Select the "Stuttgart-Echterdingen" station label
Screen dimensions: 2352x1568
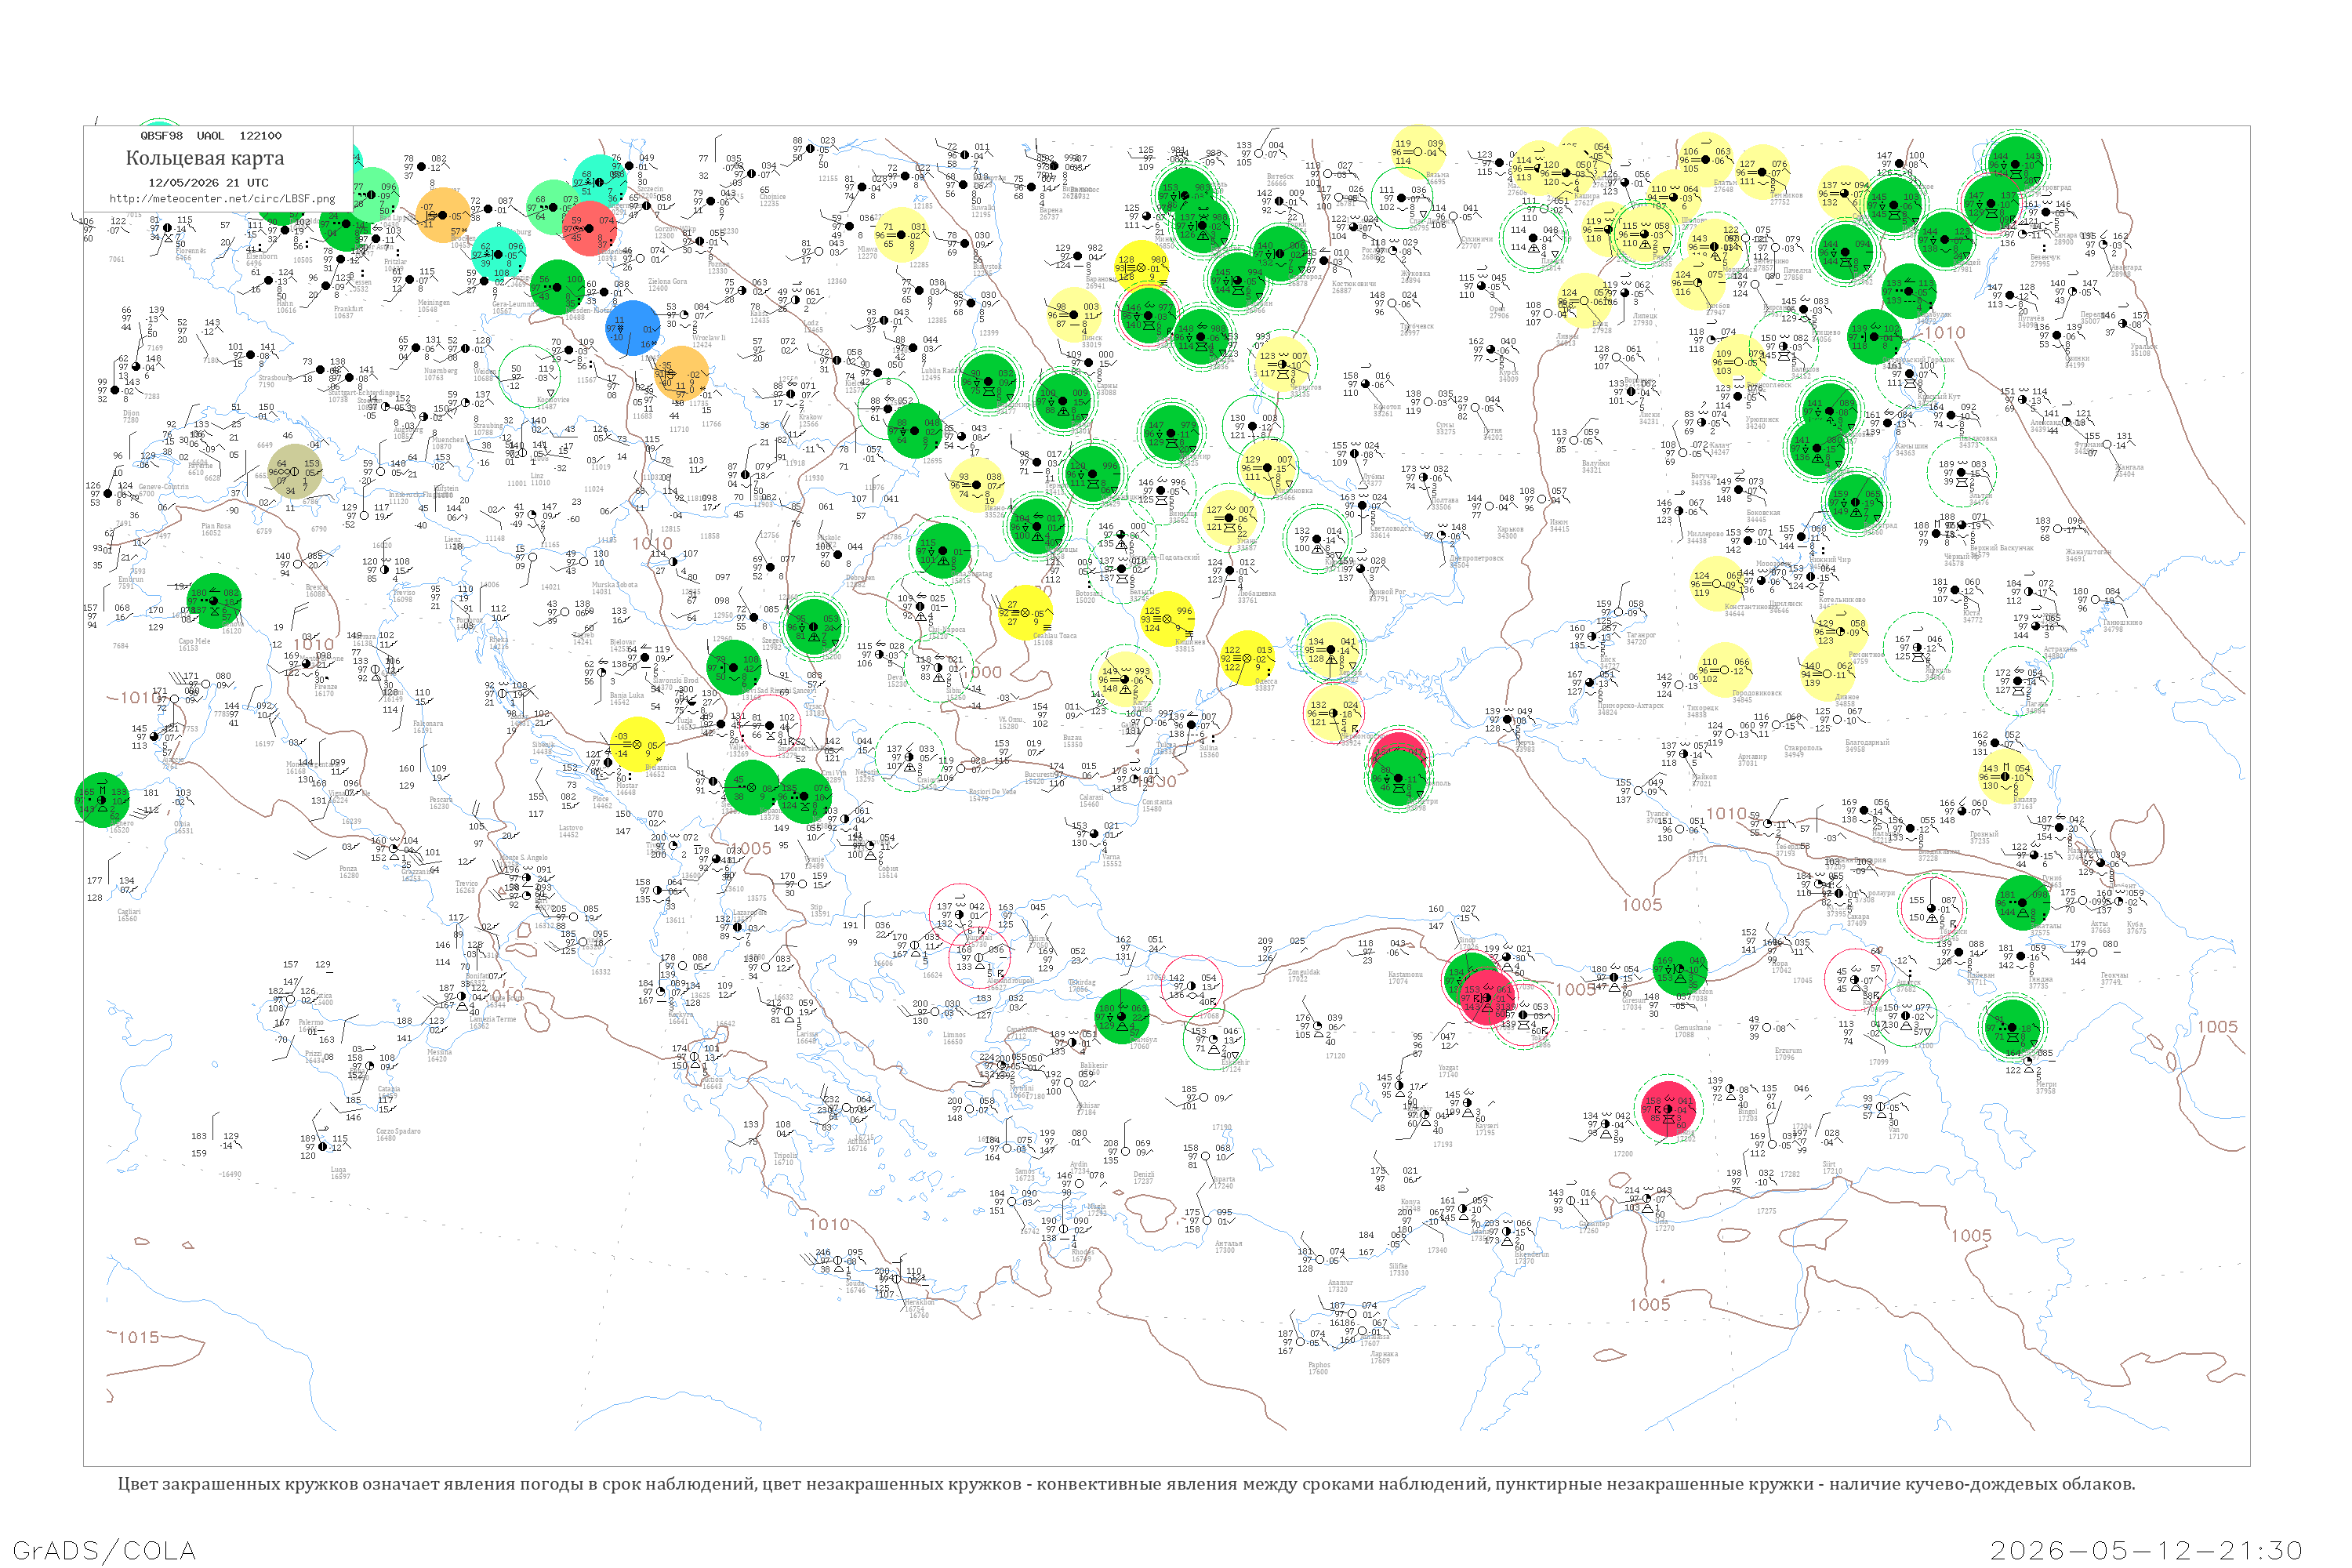(x=364, y=393)
